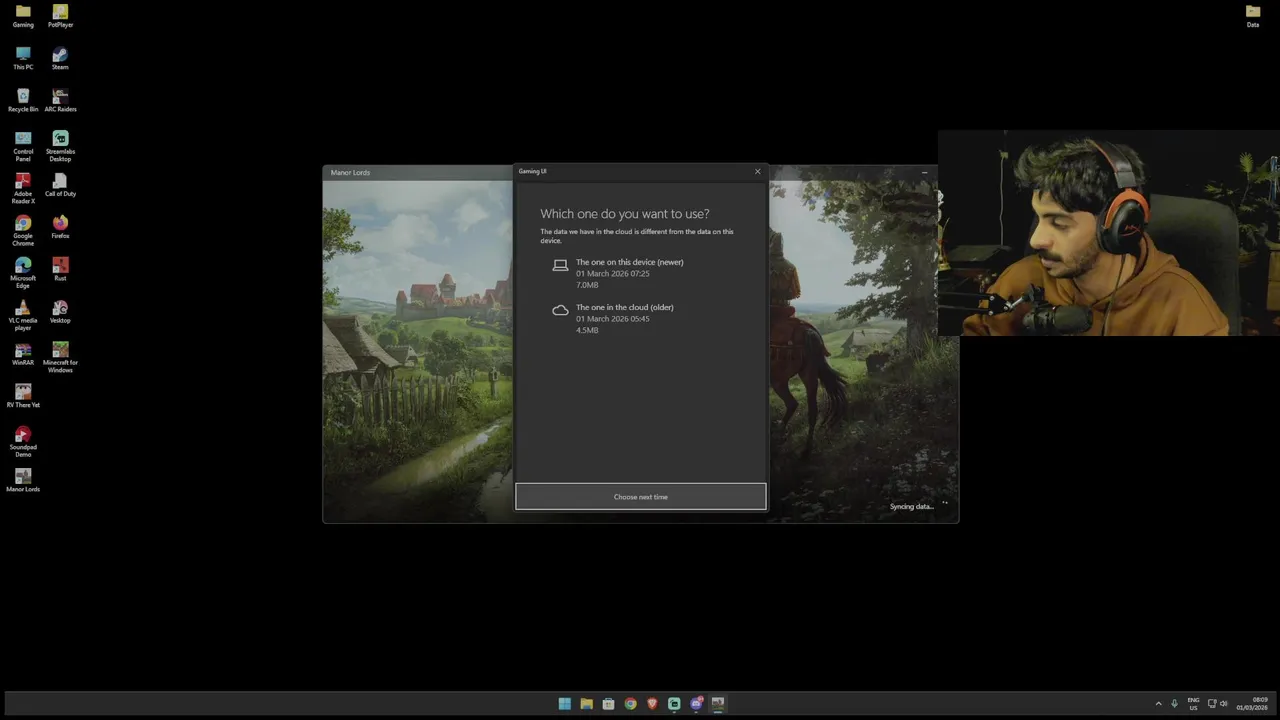The image size is (1280, 720).
Task: Open WinRAR desktop shortcut
Action: pyautogui.click(x=23, y=354)
